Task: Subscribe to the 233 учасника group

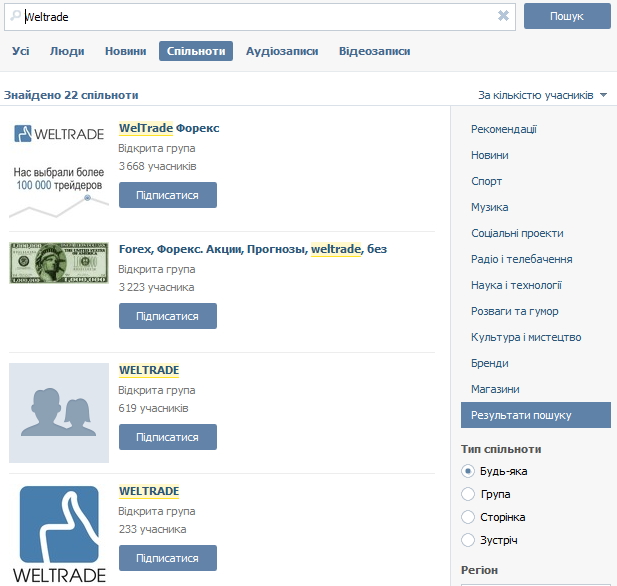Action: (x=168, y=558)
